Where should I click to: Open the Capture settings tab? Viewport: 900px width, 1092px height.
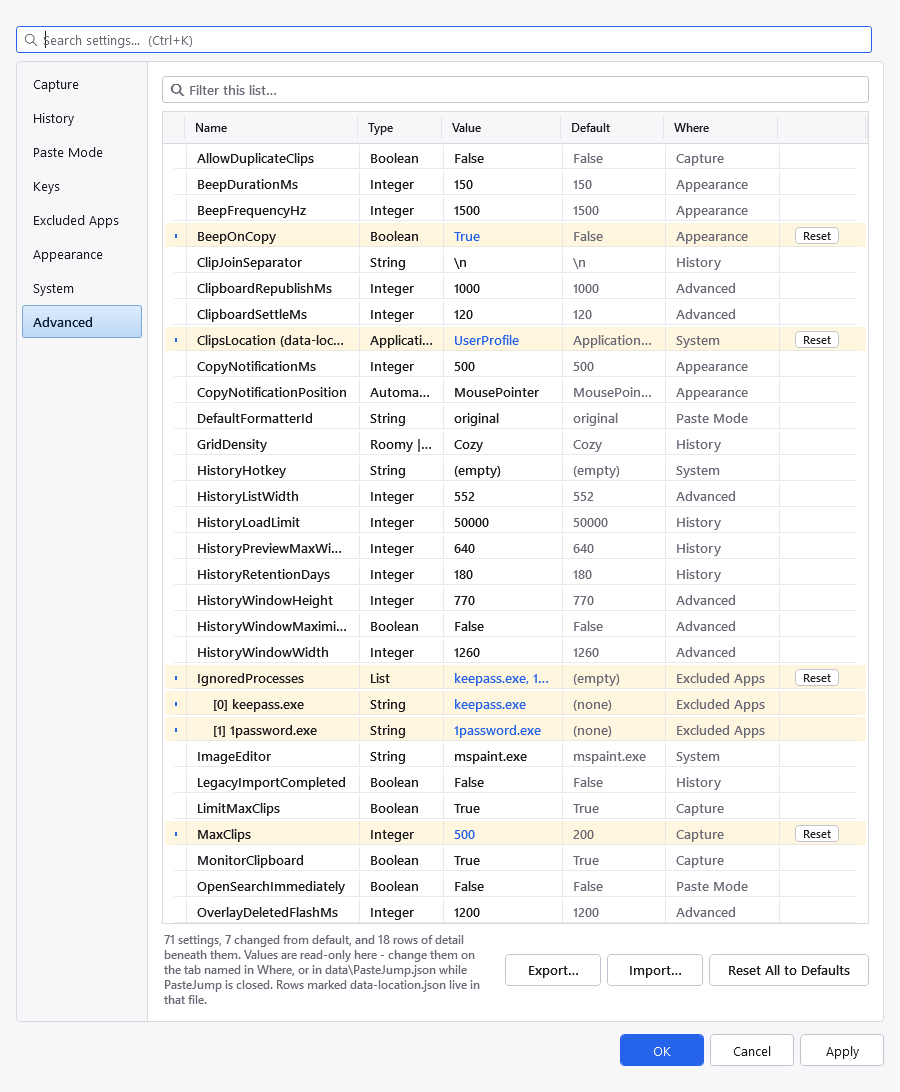(82, 84)
